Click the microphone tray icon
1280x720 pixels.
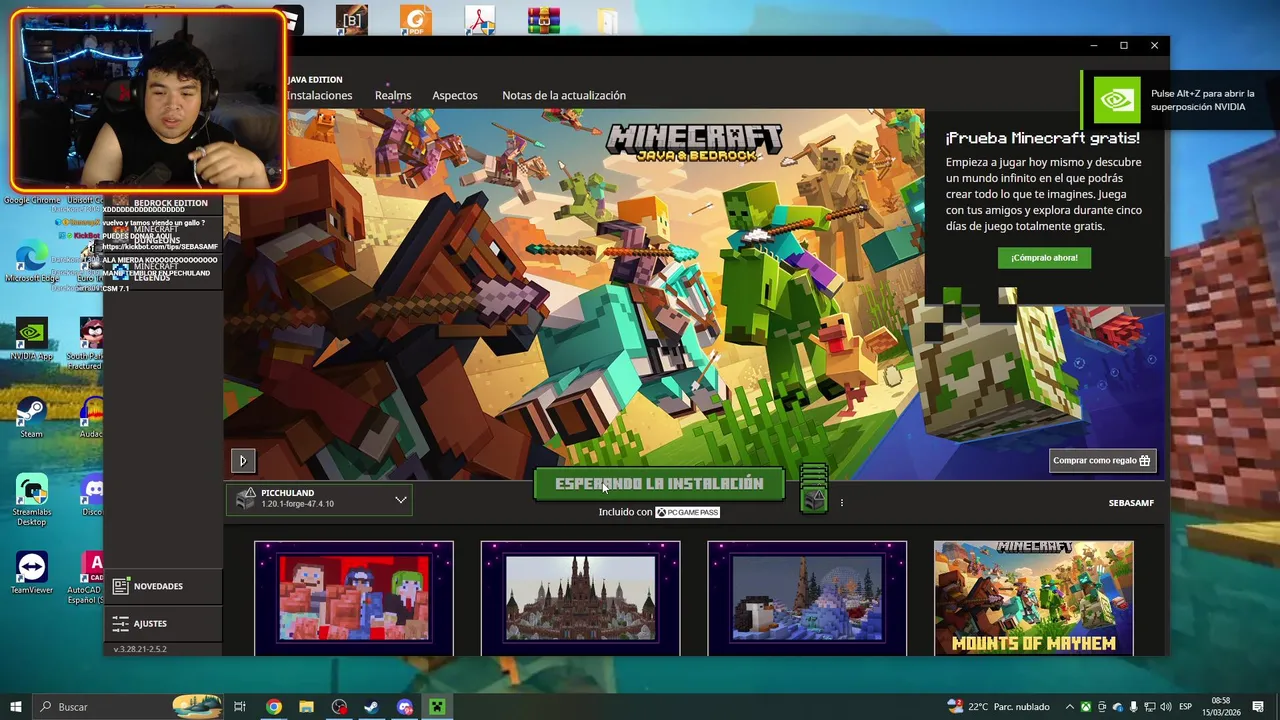(1134, 707)
